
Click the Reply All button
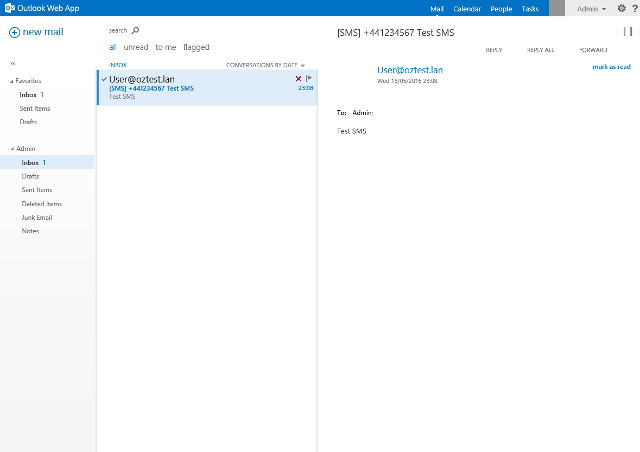point(540,50)
